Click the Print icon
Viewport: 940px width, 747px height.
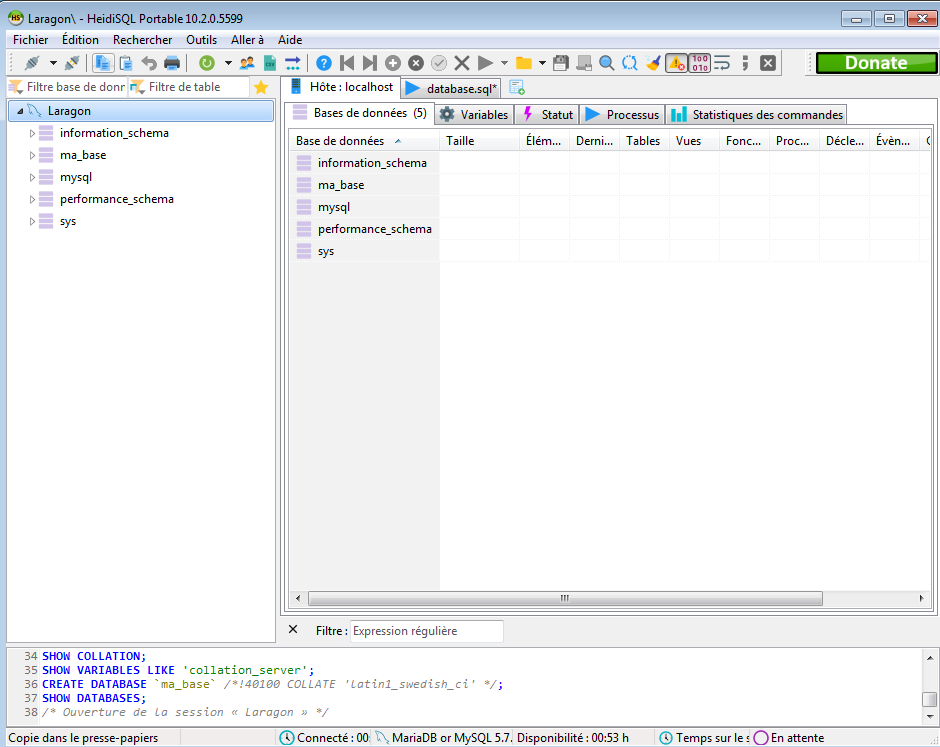click(x=172, y=63)
